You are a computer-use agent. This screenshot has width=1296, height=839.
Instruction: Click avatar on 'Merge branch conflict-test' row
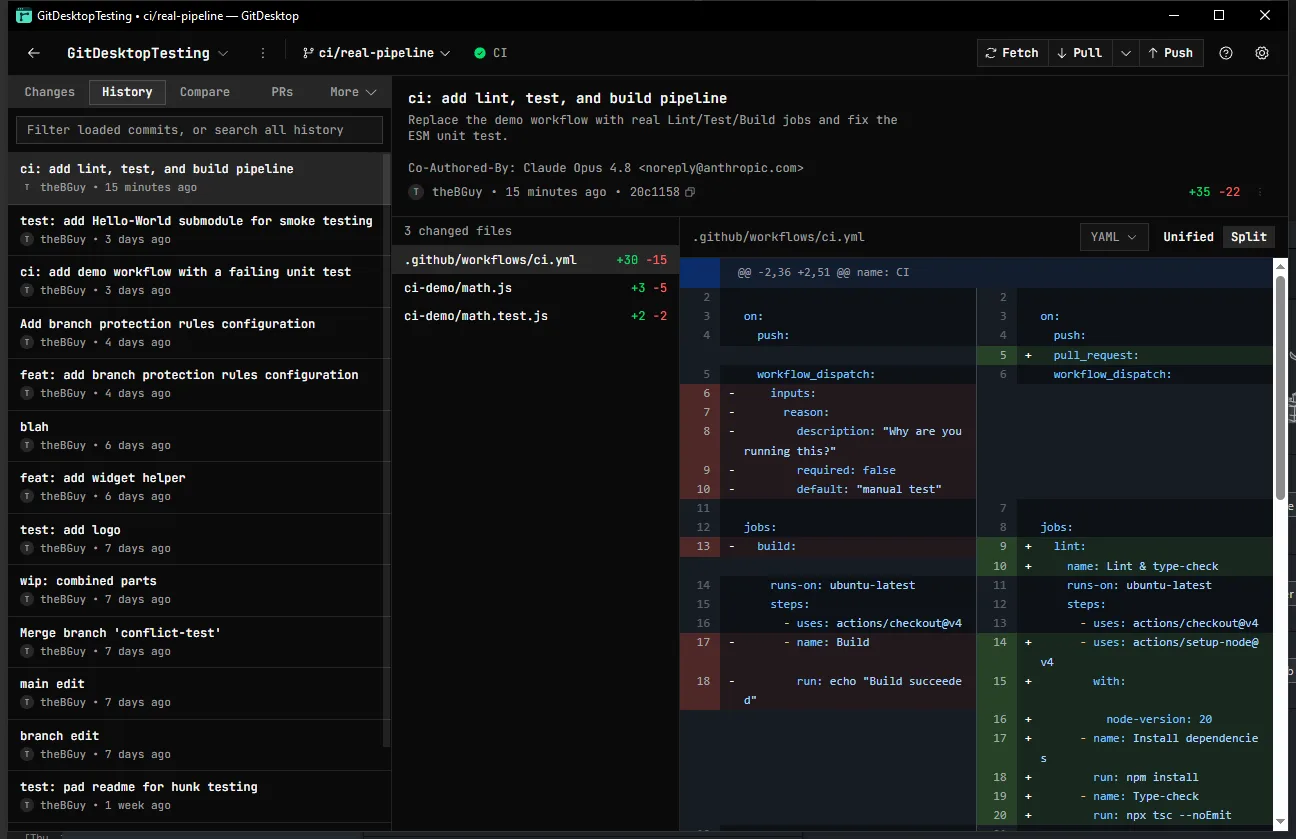pos(27,652)
